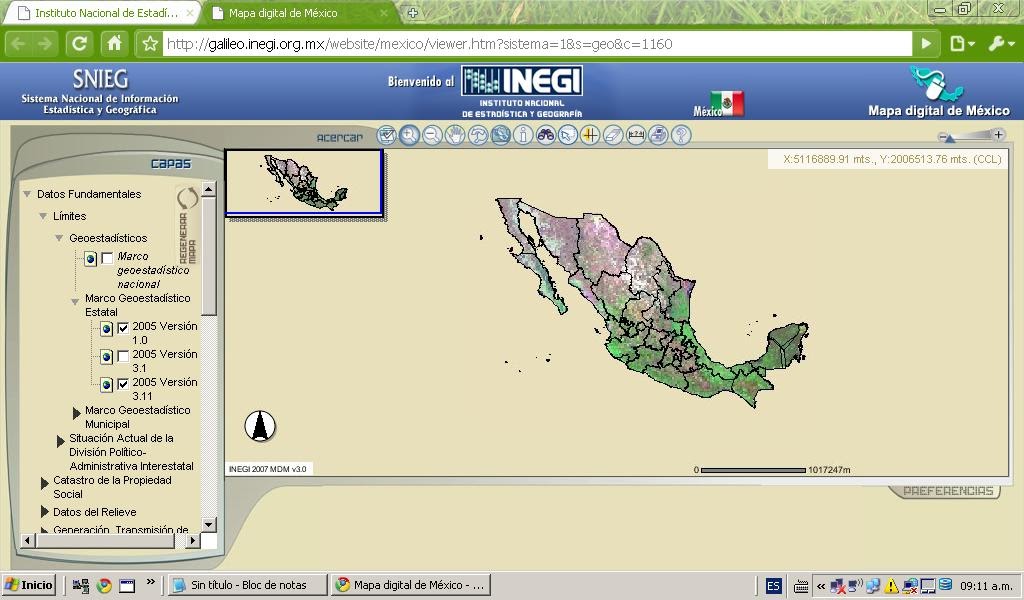Expand Datos del Relieve node
The width and height of the screenshot is (1024, 600).
(44, 511)
